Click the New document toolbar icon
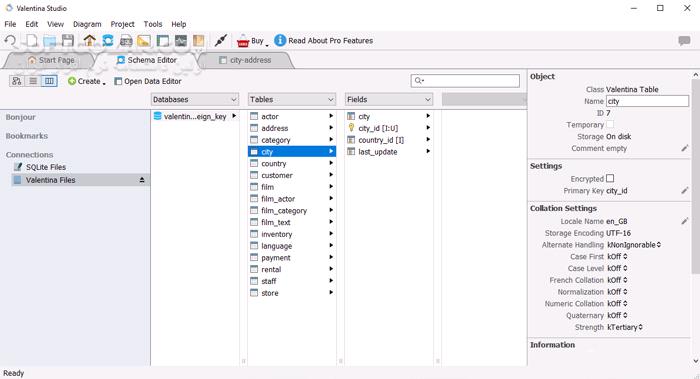Screen dimensions: 700x379 point(31,41)
